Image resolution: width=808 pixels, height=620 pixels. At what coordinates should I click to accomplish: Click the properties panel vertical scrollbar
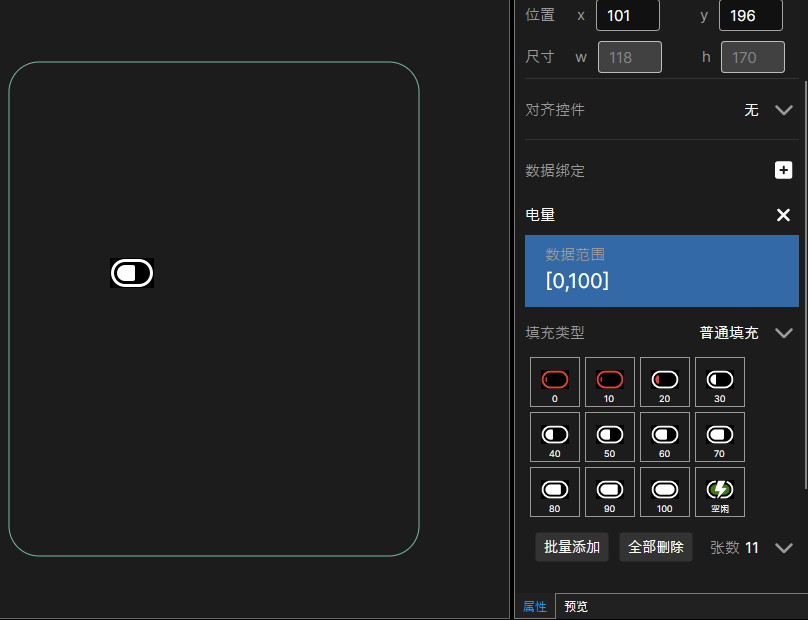tap(805, 283)
